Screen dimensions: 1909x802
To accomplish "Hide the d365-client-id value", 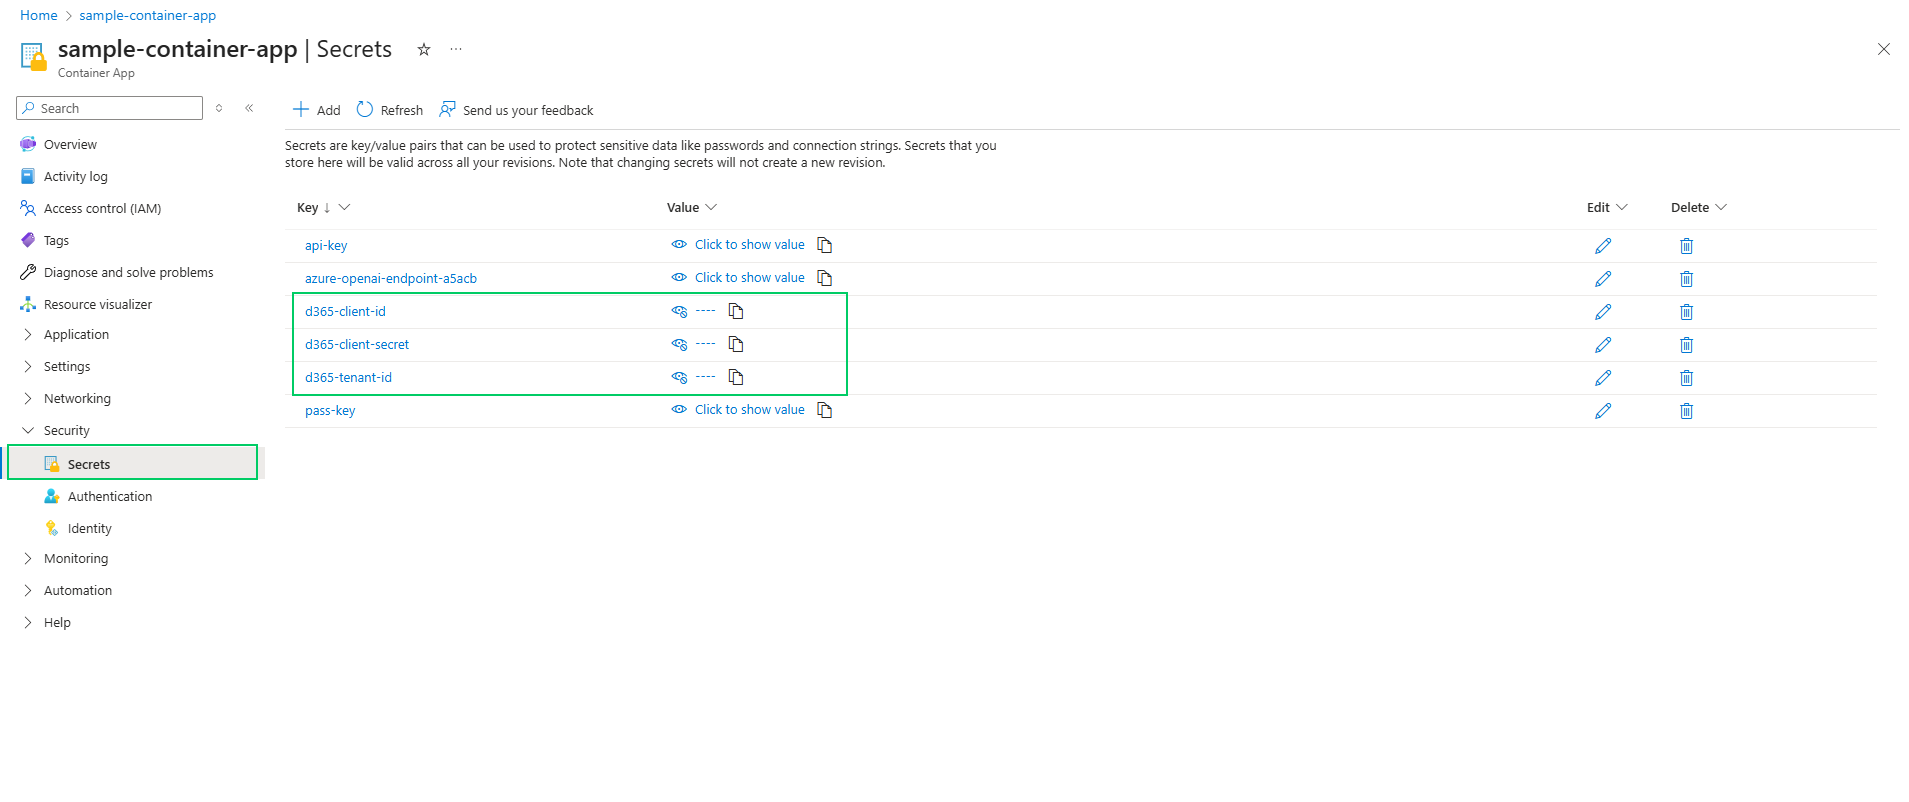I will tap(680, 311).
